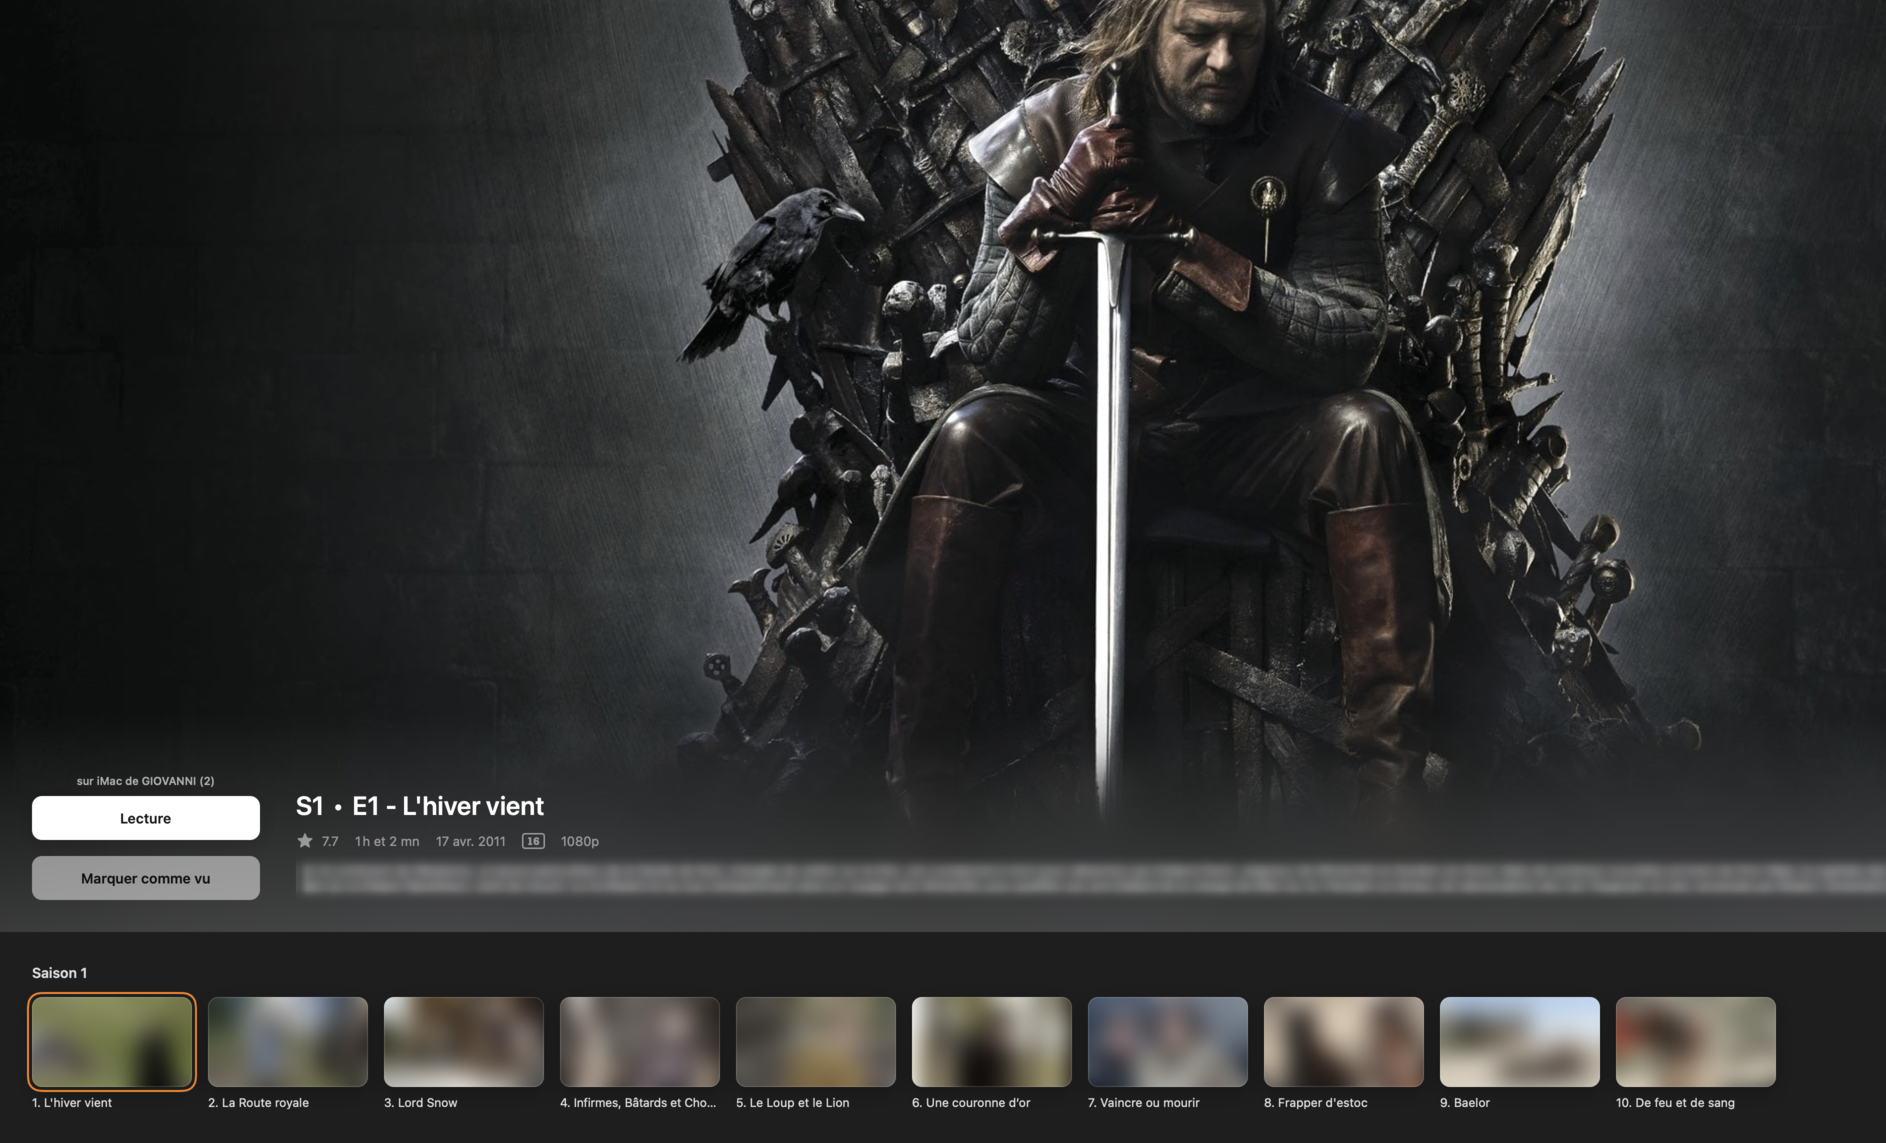Click the caption 7. Vaincre ou mourir
Viewport: 1886px width, 1143px height.
click(1144, 1103)
